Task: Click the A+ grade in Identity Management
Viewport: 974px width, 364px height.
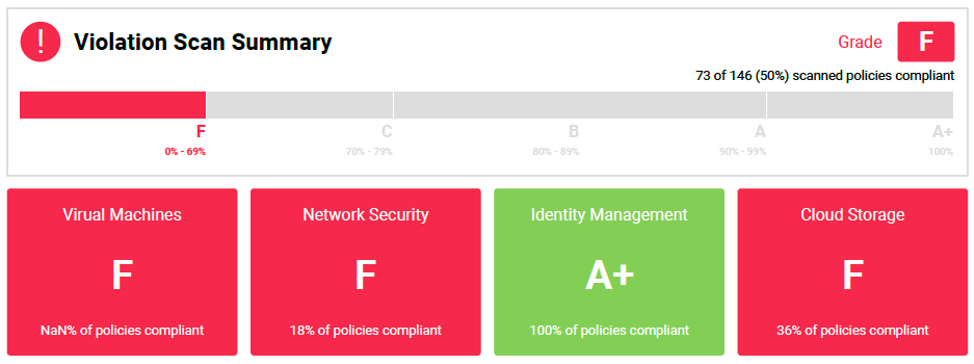Action: coord(609,275)
